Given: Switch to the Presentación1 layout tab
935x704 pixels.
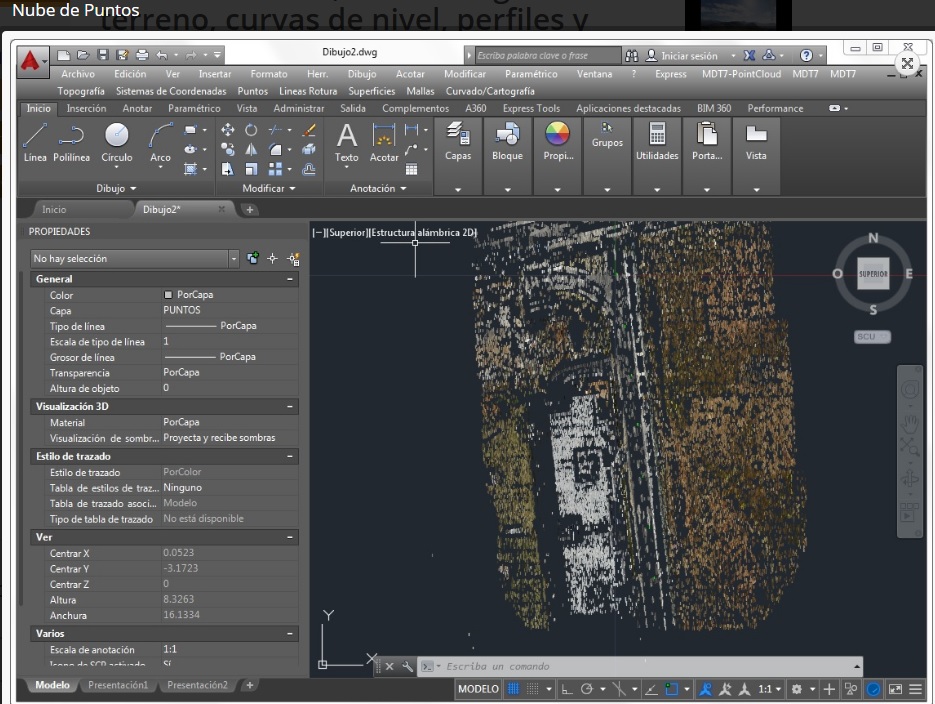Looking at the screenshot, I should (117, 685).
